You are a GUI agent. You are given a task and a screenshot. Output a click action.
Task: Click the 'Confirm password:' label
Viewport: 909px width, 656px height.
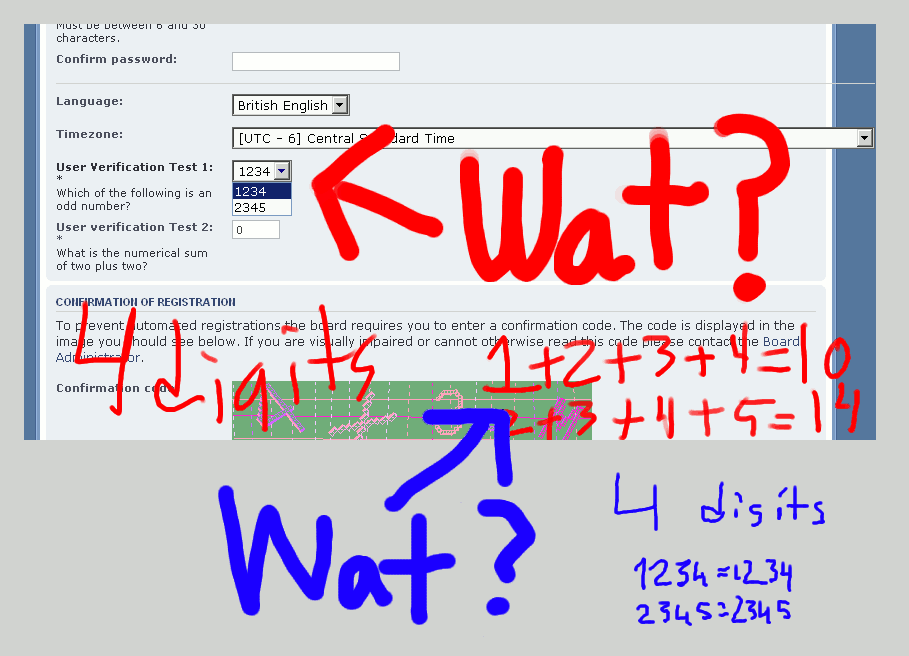[x=116, y=60]
